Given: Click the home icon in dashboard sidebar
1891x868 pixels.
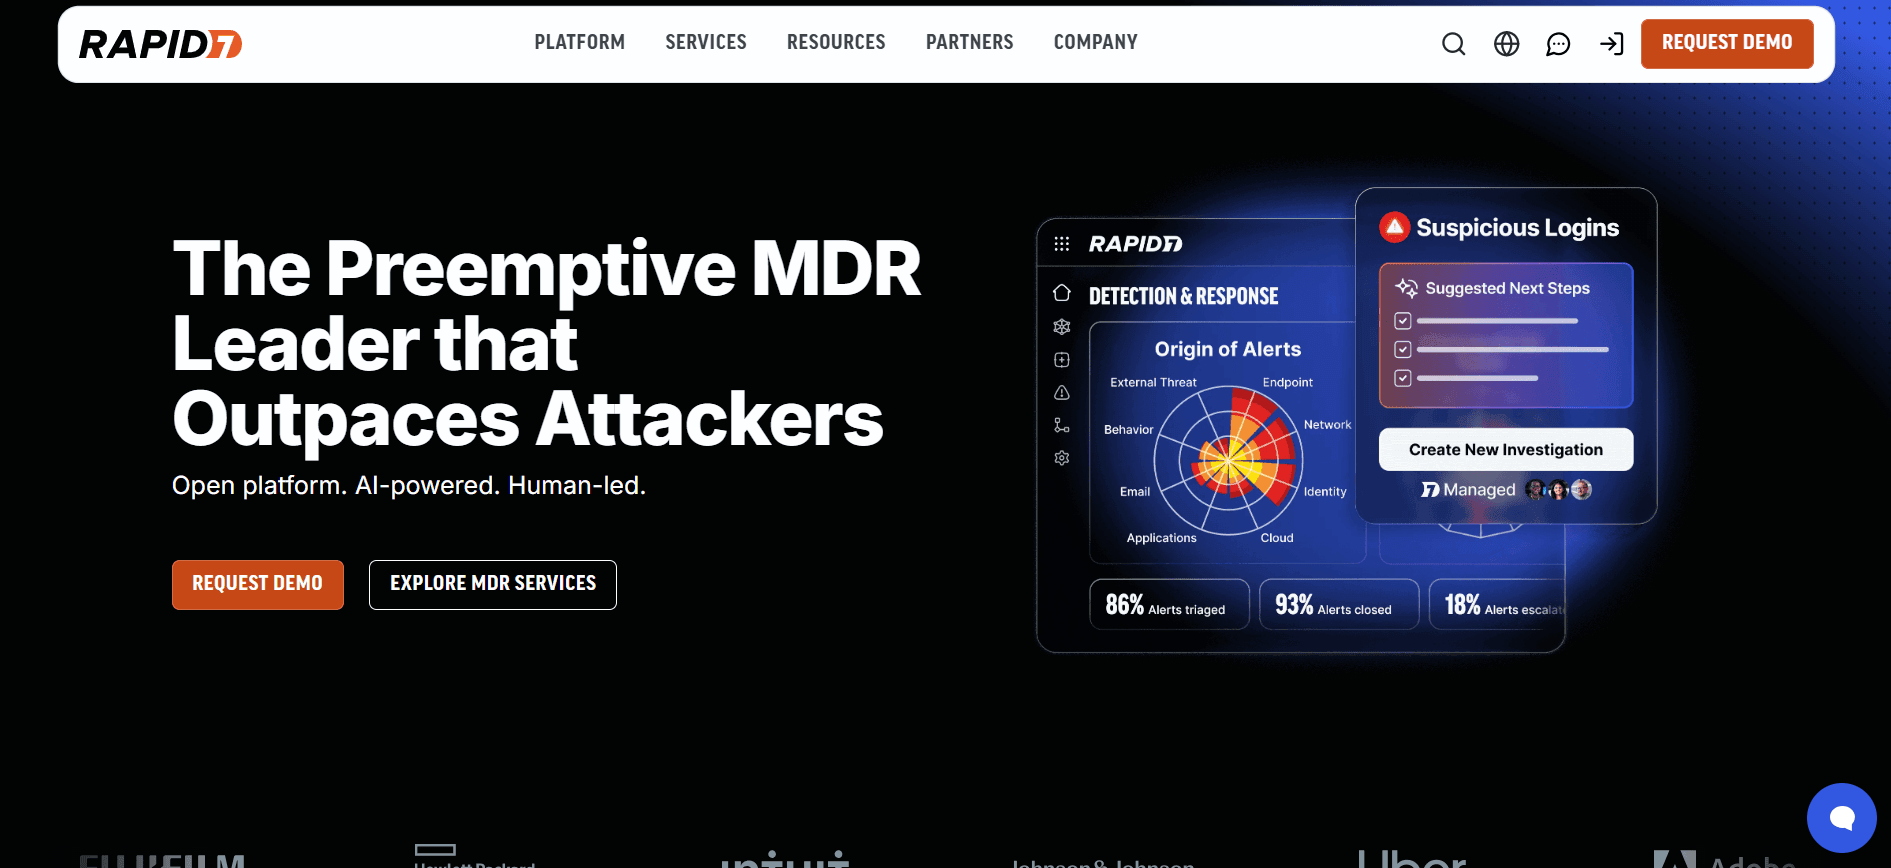Looking at the screenshot, I should 1062,293.
